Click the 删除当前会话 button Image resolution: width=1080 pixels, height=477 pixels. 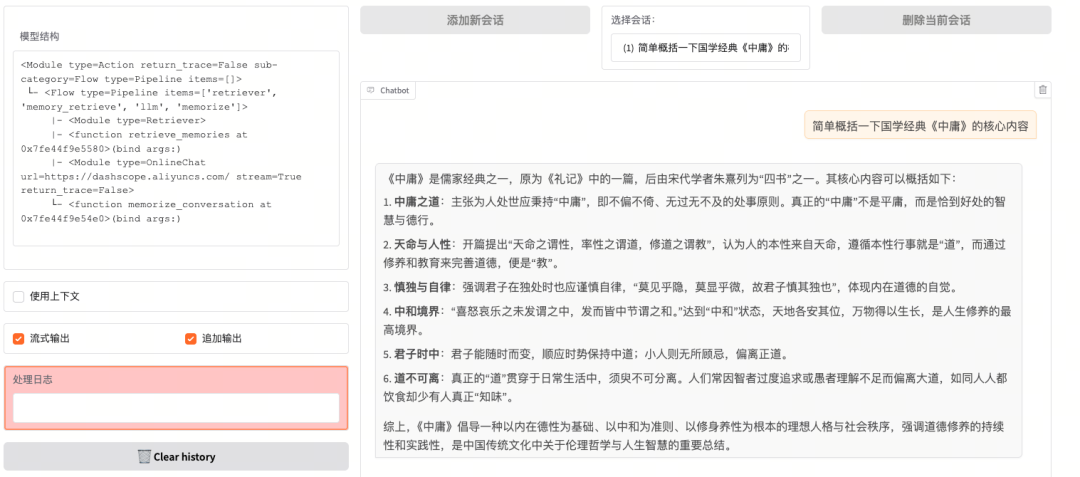click(936, 20)
